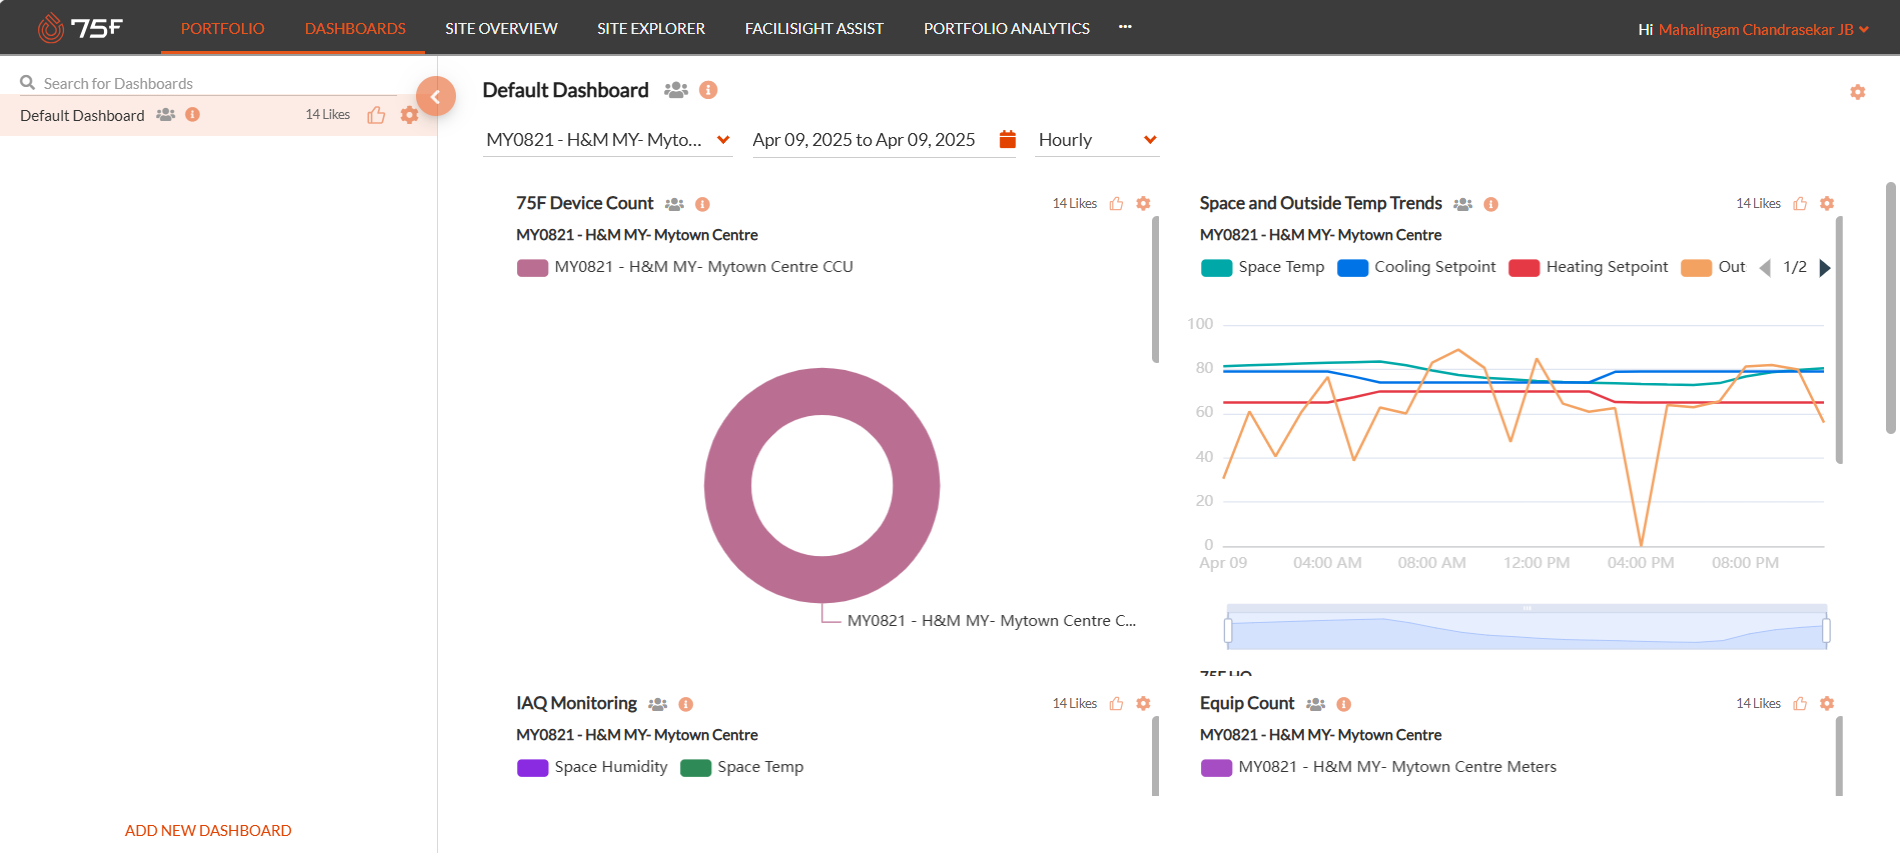Click the Apr 09, 2025 date range field
This screenshot has height=853, width=1900.
point(864,140)
